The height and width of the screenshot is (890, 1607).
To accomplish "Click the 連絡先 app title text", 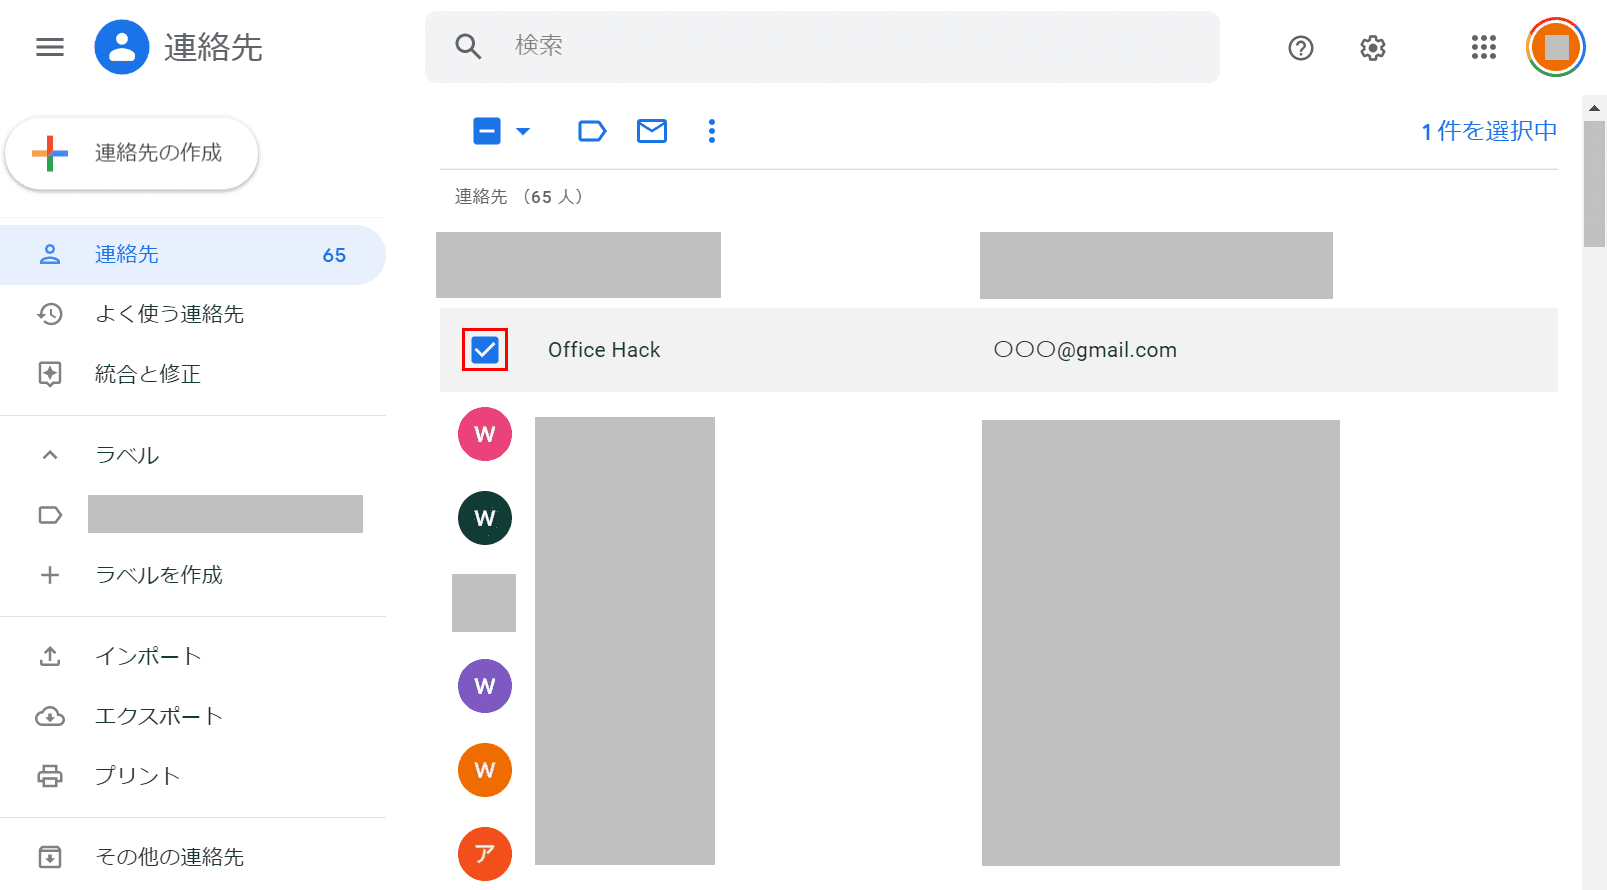I will pyautogui.click(x=213, y=47).
